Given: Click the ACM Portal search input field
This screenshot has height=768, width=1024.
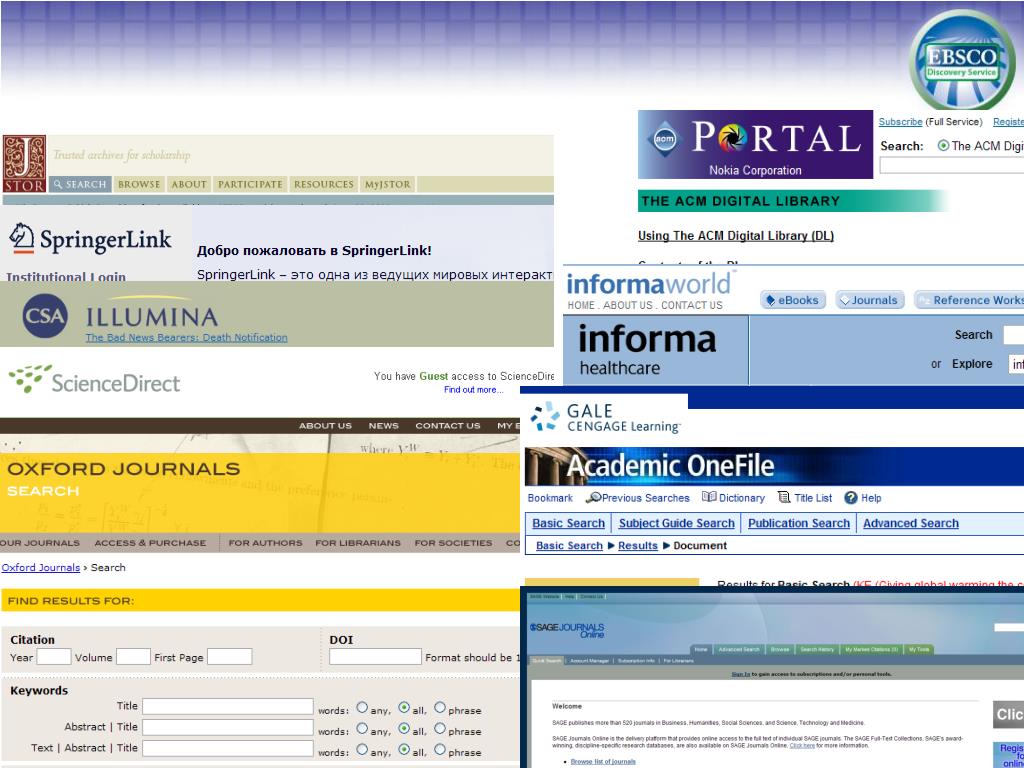Looking at the screenshot, I should click(952, 166).
